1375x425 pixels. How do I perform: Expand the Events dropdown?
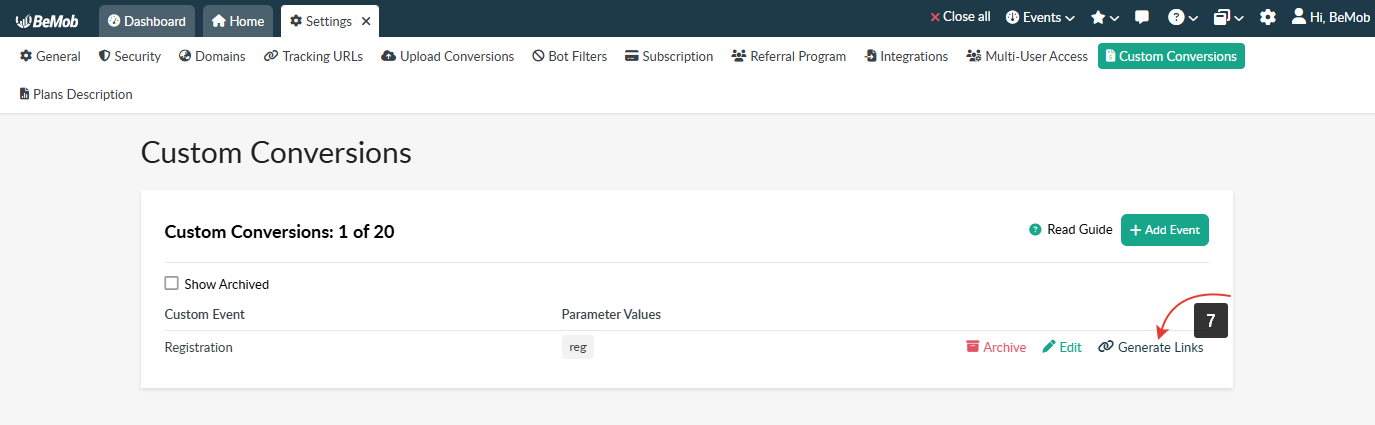(1040, 17)
